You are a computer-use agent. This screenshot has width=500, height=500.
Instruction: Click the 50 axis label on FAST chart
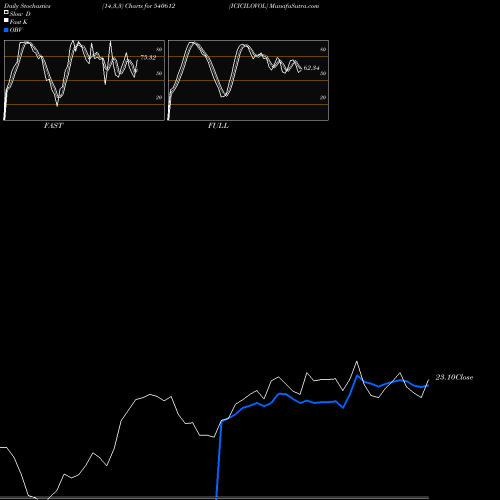(x=159, y=73)
